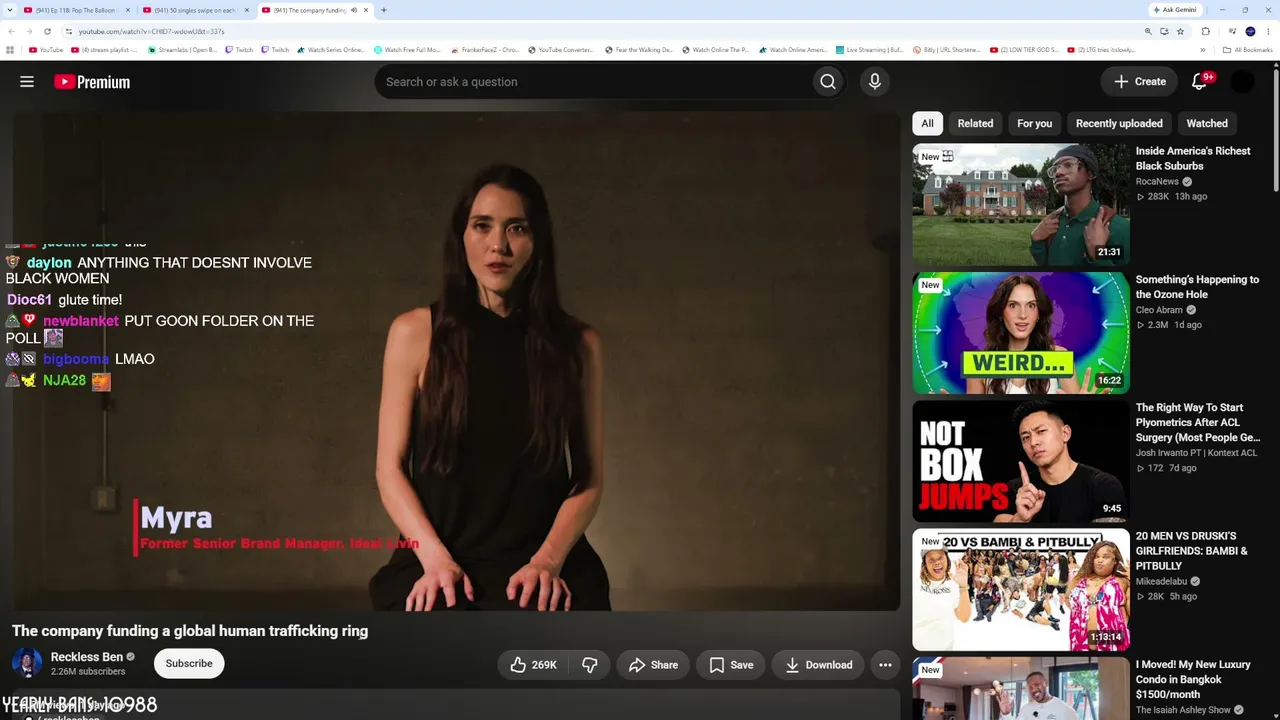Reload the page in browser
The image size is (1280, 720).
(47, 31)
